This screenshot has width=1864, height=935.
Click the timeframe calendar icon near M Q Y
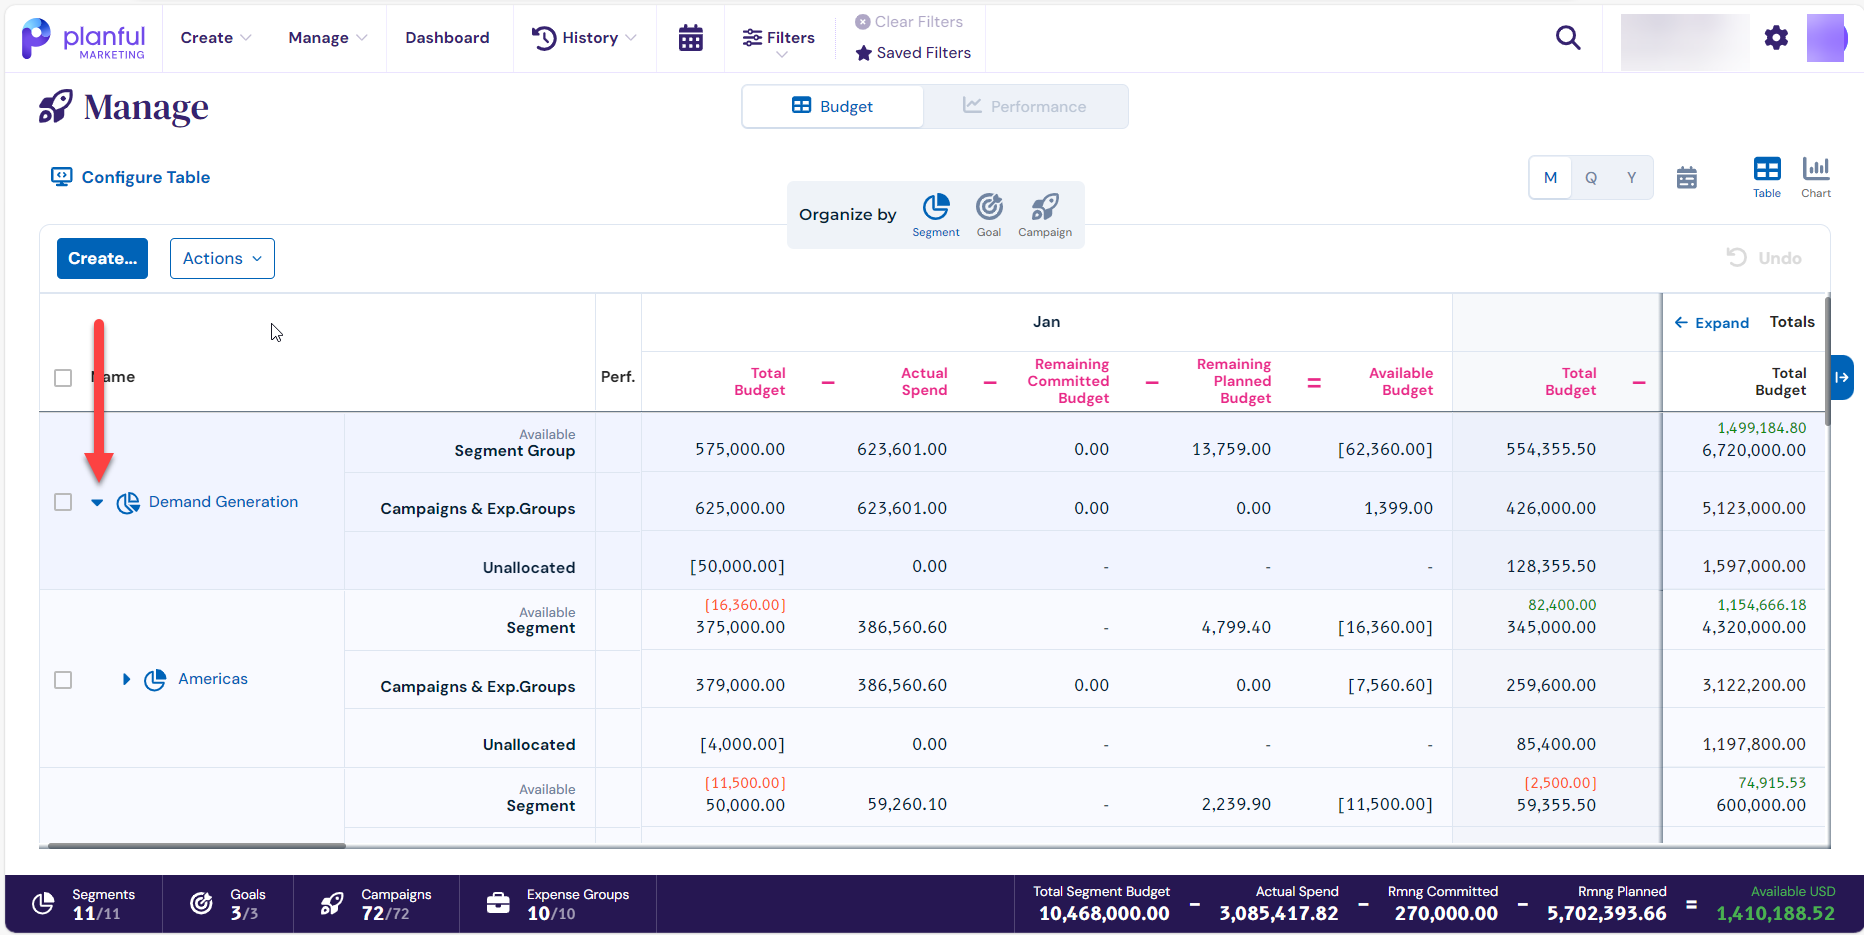click(x=1687, y=178)
